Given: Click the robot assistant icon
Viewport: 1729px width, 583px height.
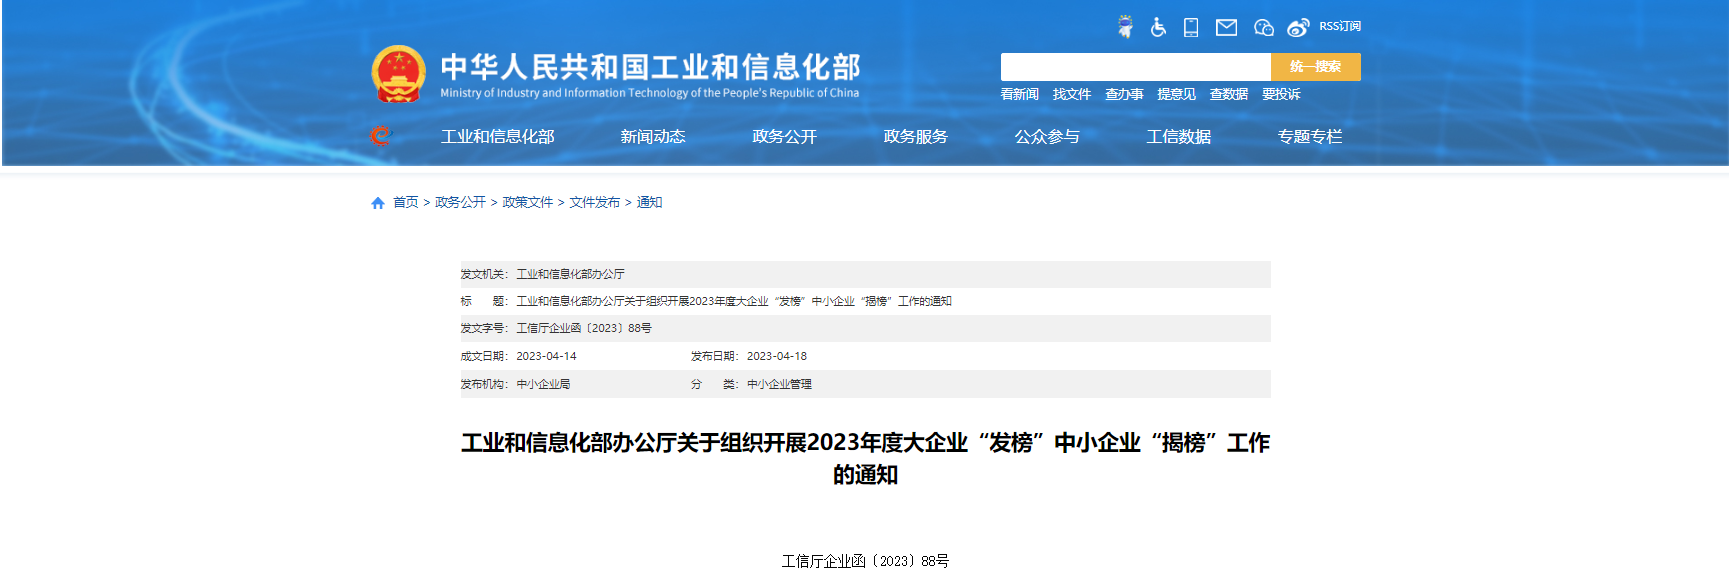Looking at the screenshot, I should [1125, 27].
